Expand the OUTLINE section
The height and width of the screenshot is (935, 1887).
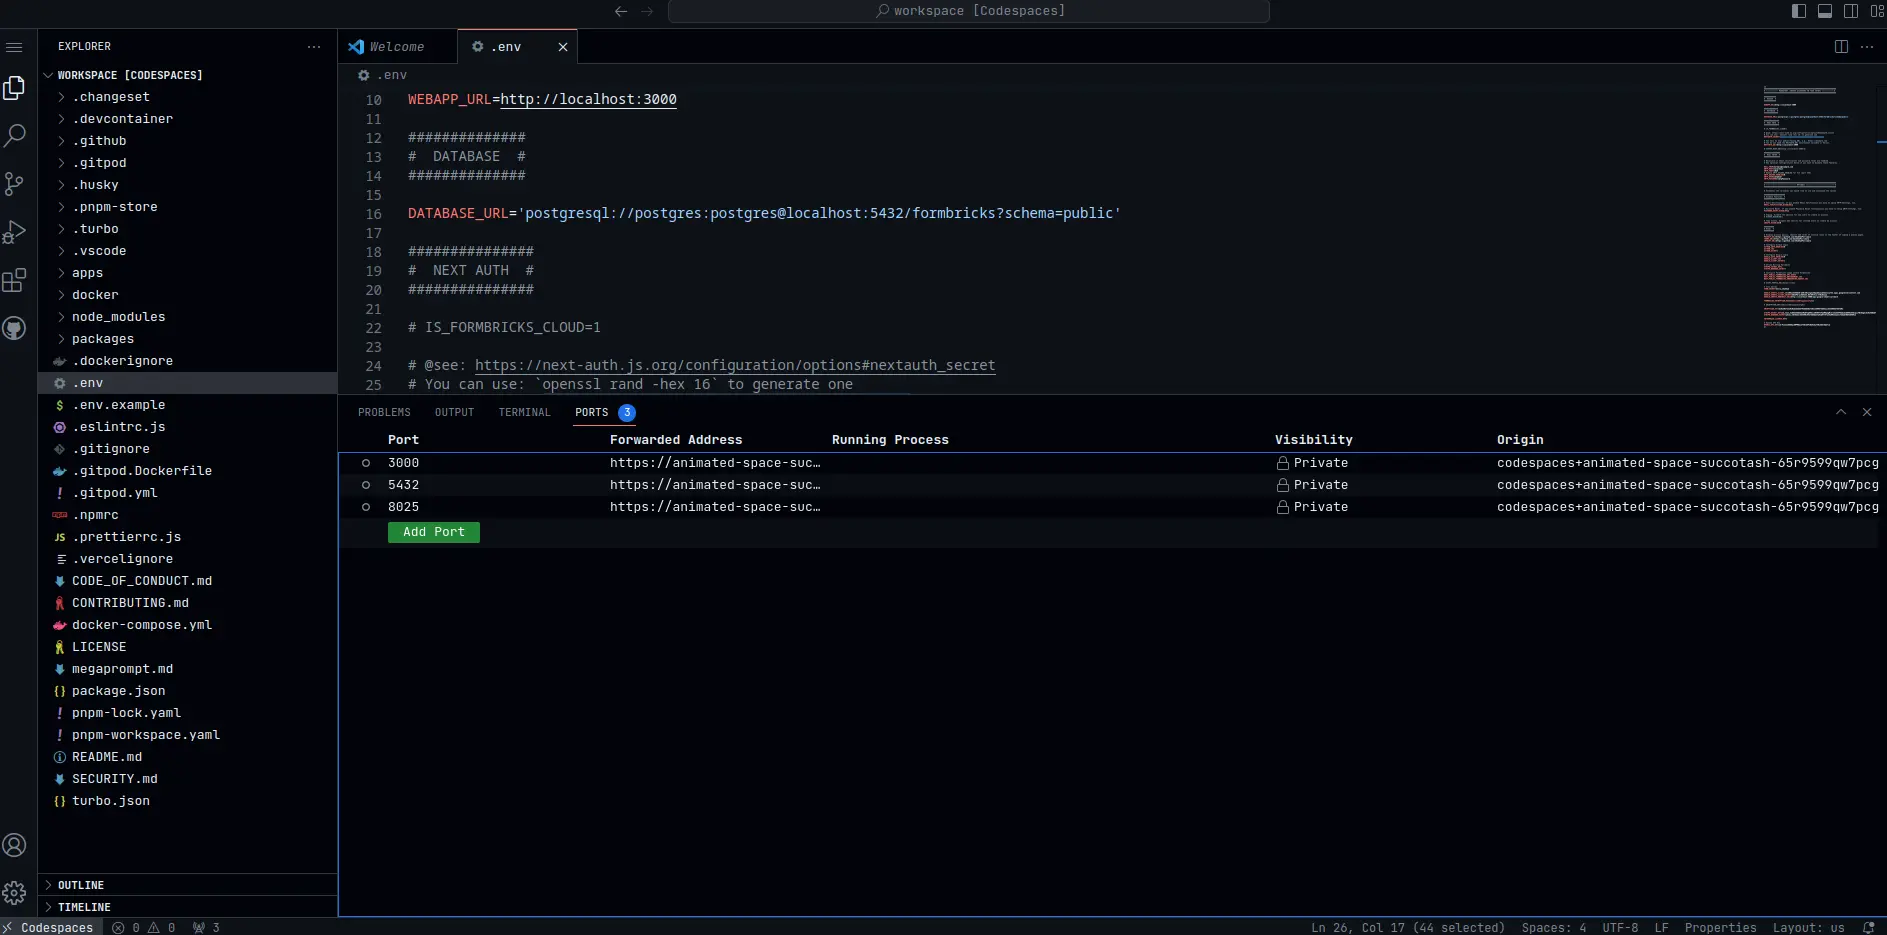(80, 885)
